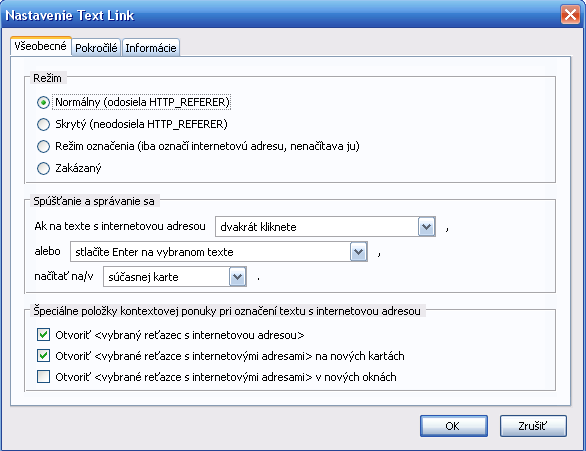Click the Zrušiť cancel button

[x=533, y=426]
